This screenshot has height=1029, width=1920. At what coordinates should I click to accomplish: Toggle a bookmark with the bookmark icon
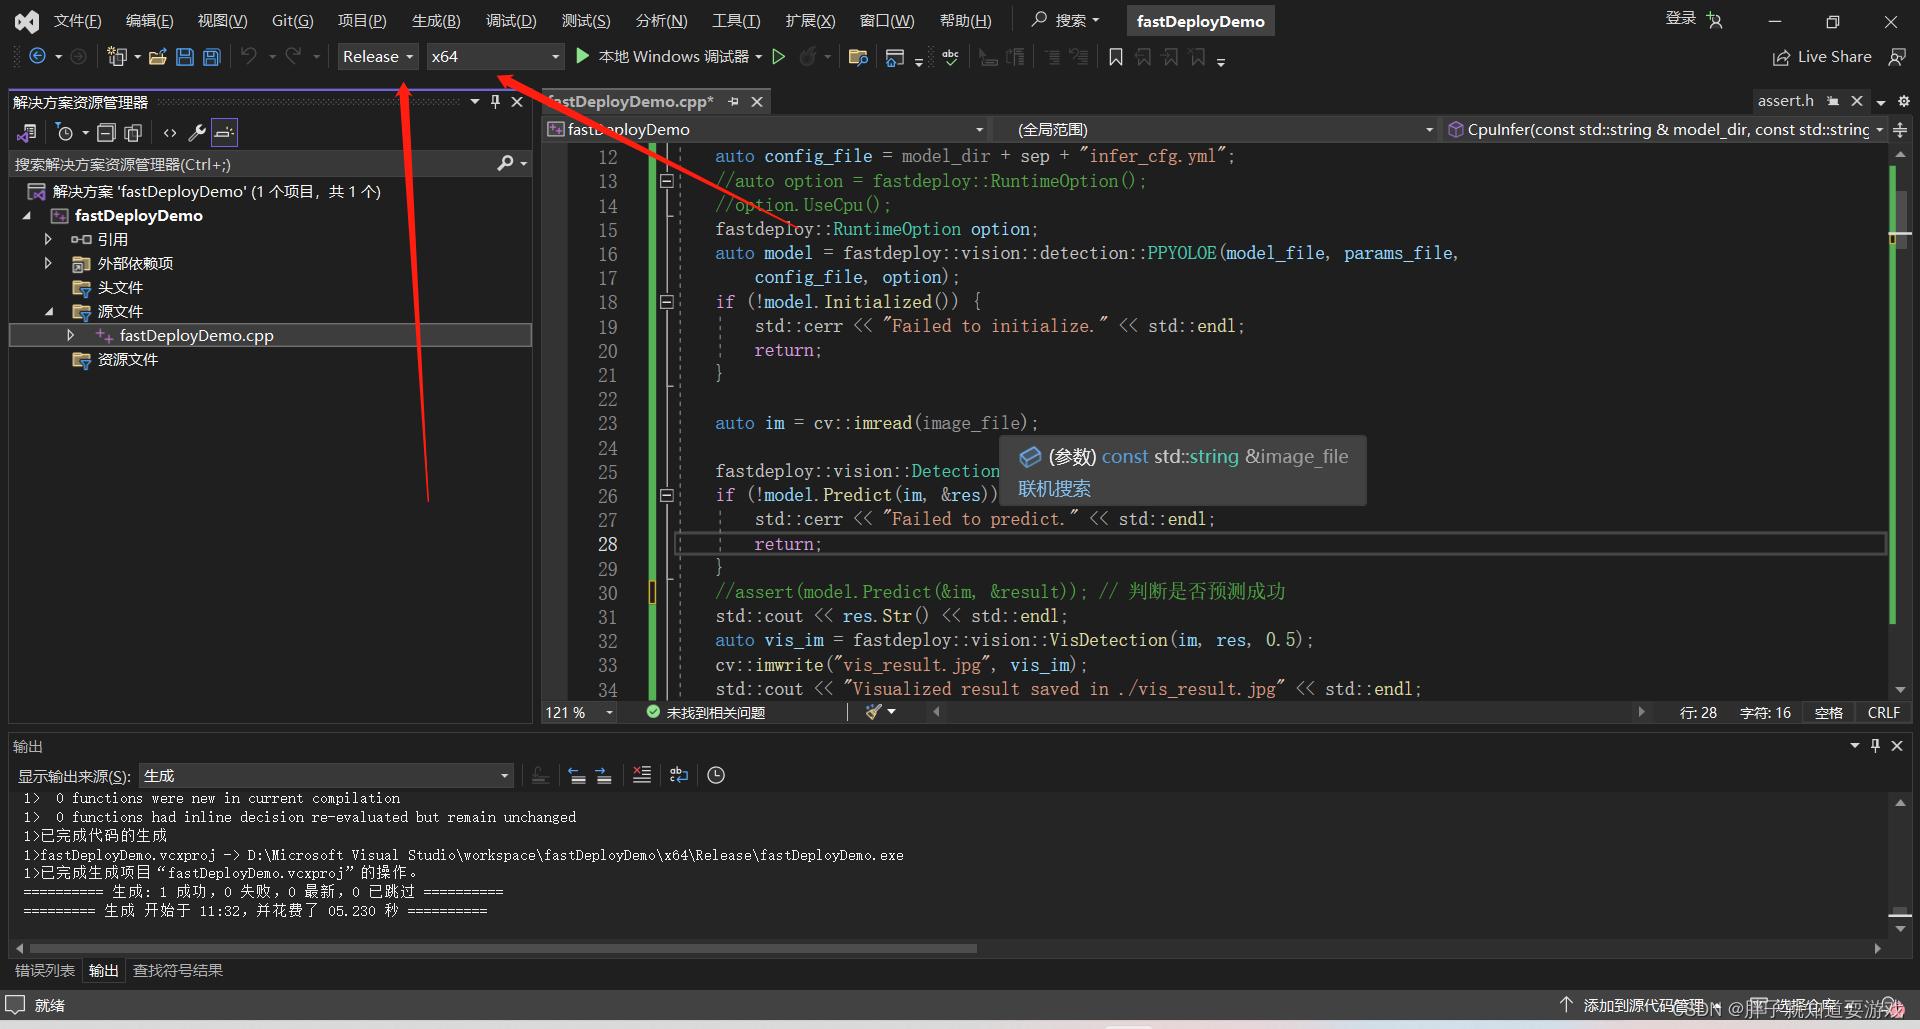pos(1116,57)
